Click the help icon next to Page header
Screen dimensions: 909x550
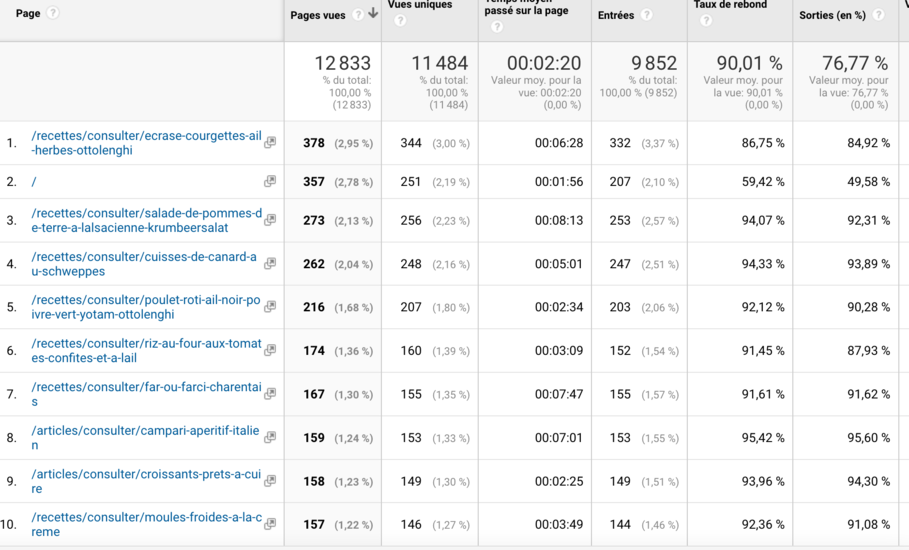click(53, 13)
